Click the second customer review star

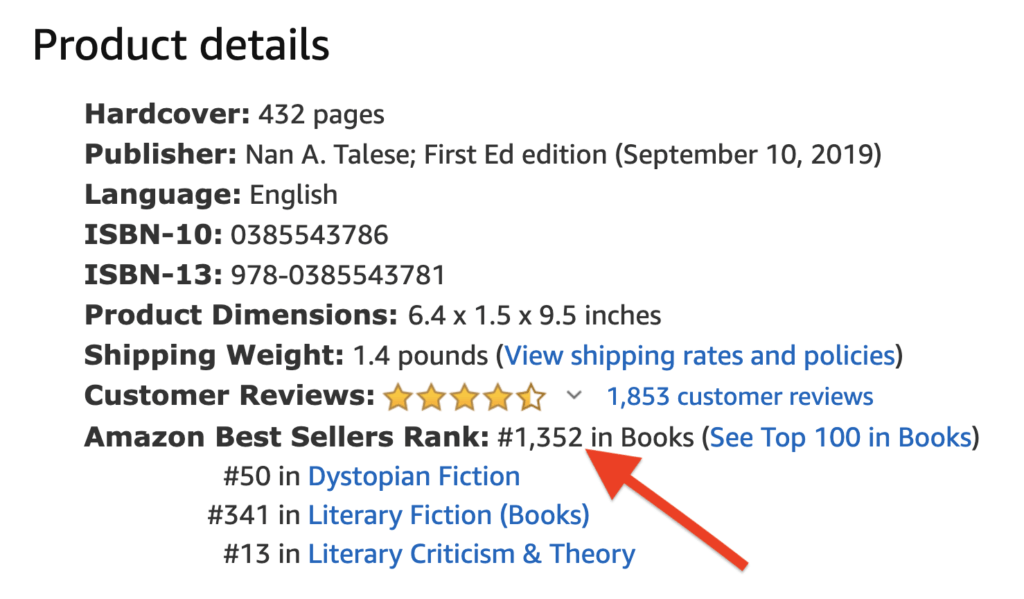pos(432,396)
